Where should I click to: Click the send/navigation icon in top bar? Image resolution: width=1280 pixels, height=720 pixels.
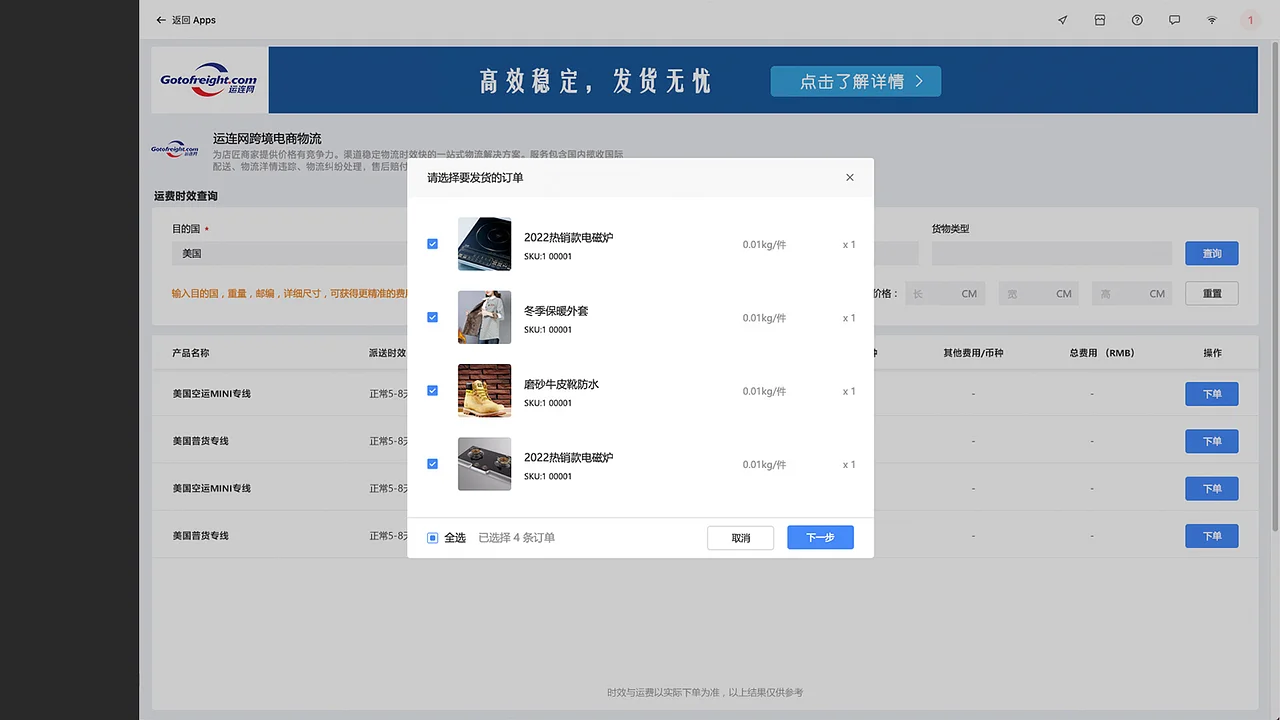[x=1062, y=20]
